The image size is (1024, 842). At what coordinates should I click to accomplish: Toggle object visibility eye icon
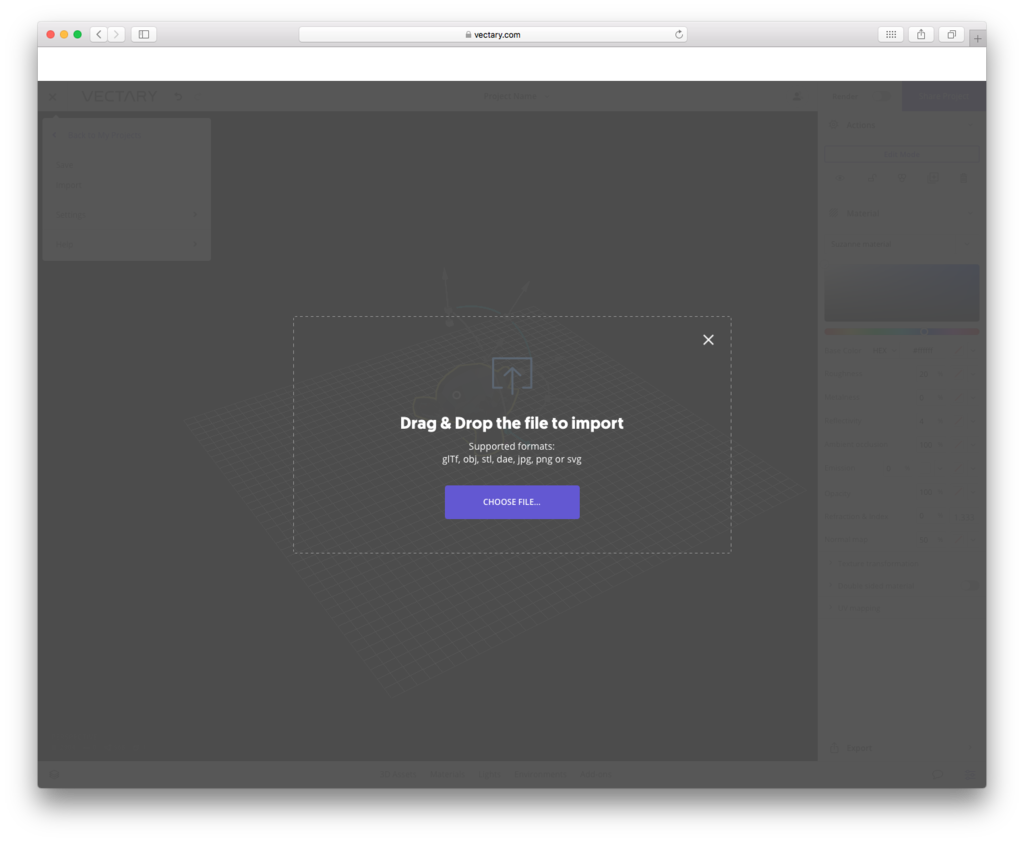840,178
